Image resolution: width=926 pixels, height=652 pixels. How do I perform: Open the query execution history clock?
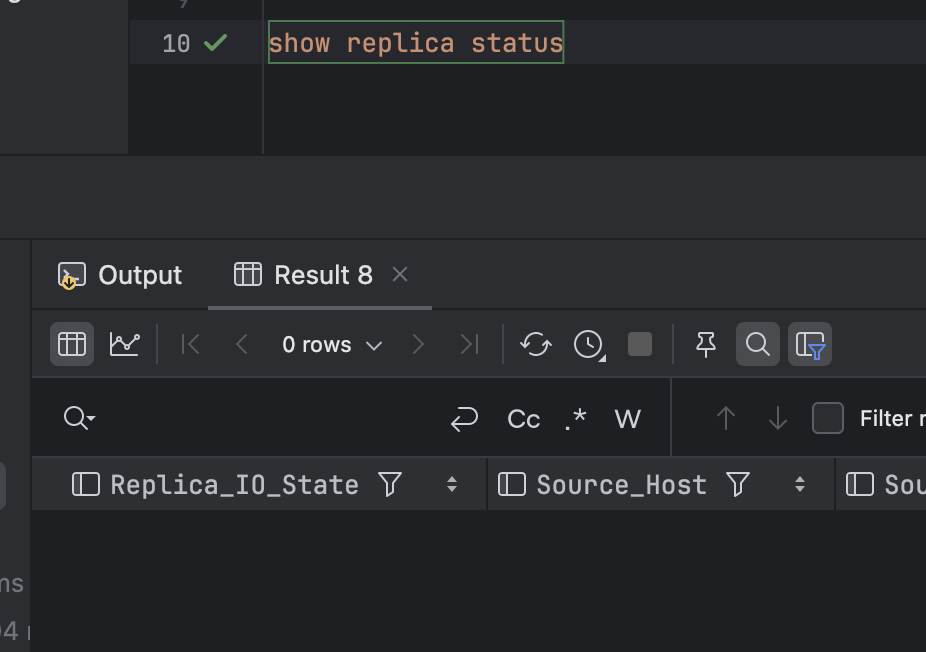coord(589,344)
